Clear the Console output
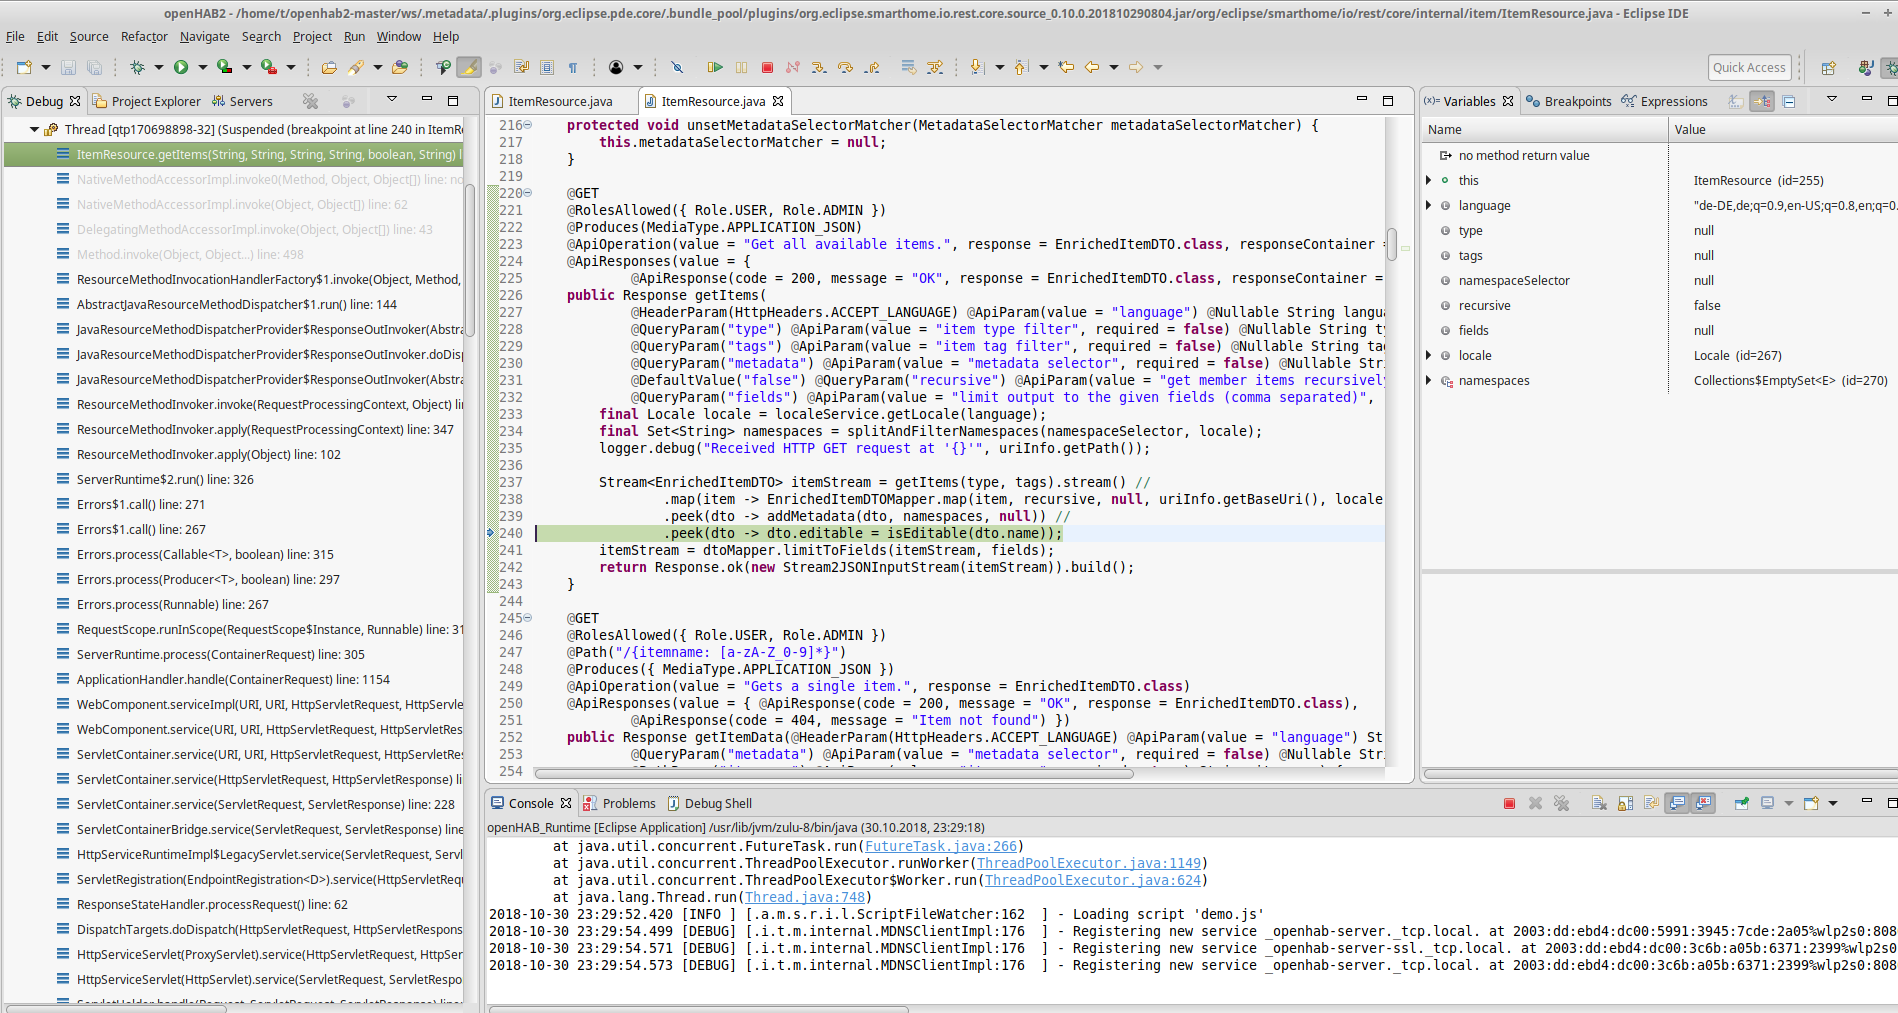The height and width of the screenshot is (1013, 1898). 1598,803
